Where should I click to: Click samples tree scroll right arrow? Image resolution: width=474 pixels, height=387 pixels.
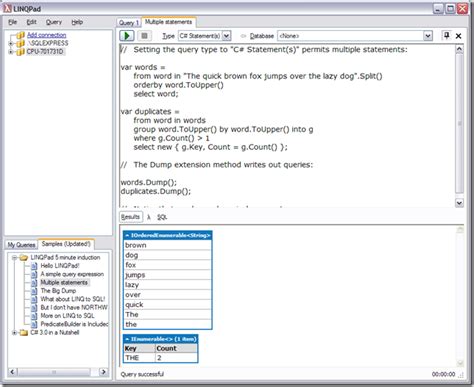click(x=103, y=372)
